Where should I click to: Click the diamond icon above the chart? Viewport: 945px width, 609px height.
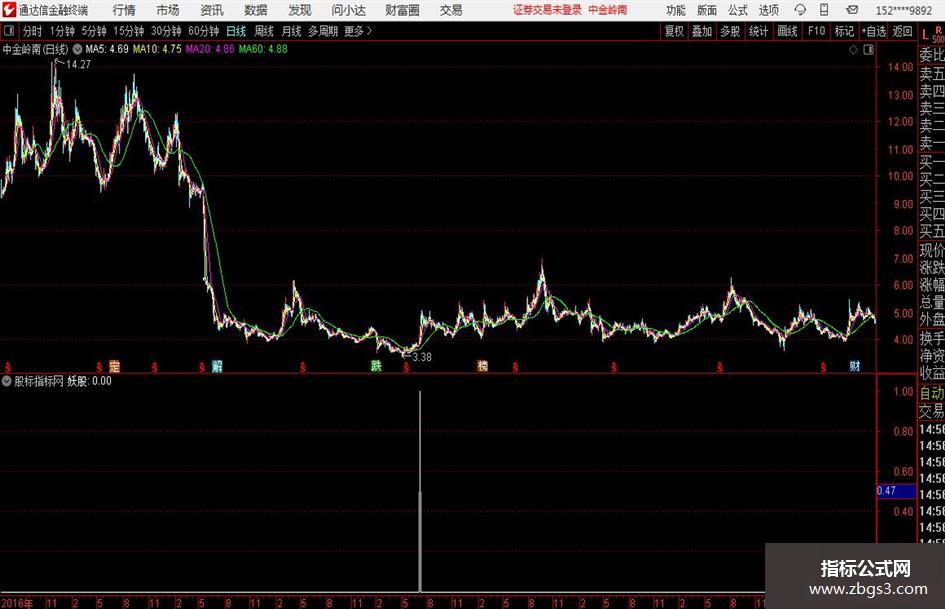[x=853, y=49]
